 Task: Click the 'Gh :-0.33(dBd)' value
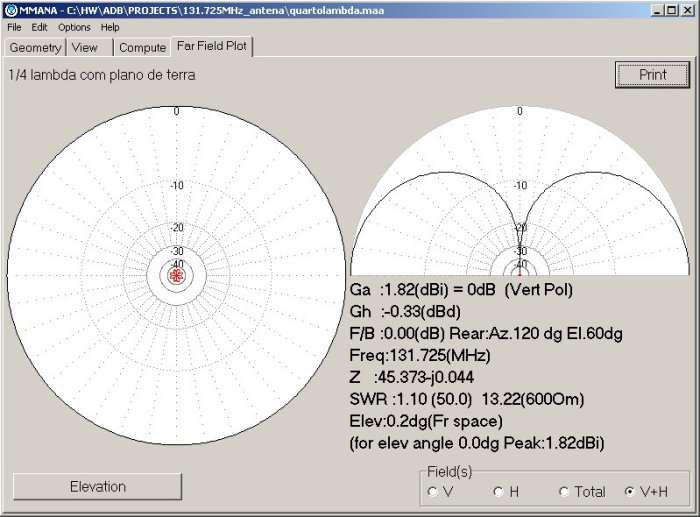(x=405, y=312)
